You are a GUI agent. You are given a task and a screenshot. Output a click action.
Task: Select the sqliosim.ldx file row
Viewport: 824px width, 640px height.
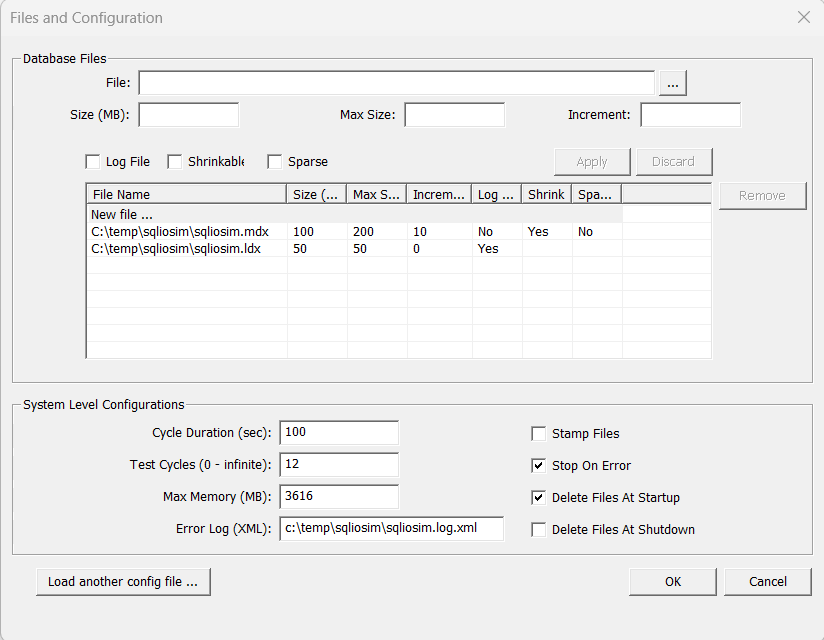[176, 249]
